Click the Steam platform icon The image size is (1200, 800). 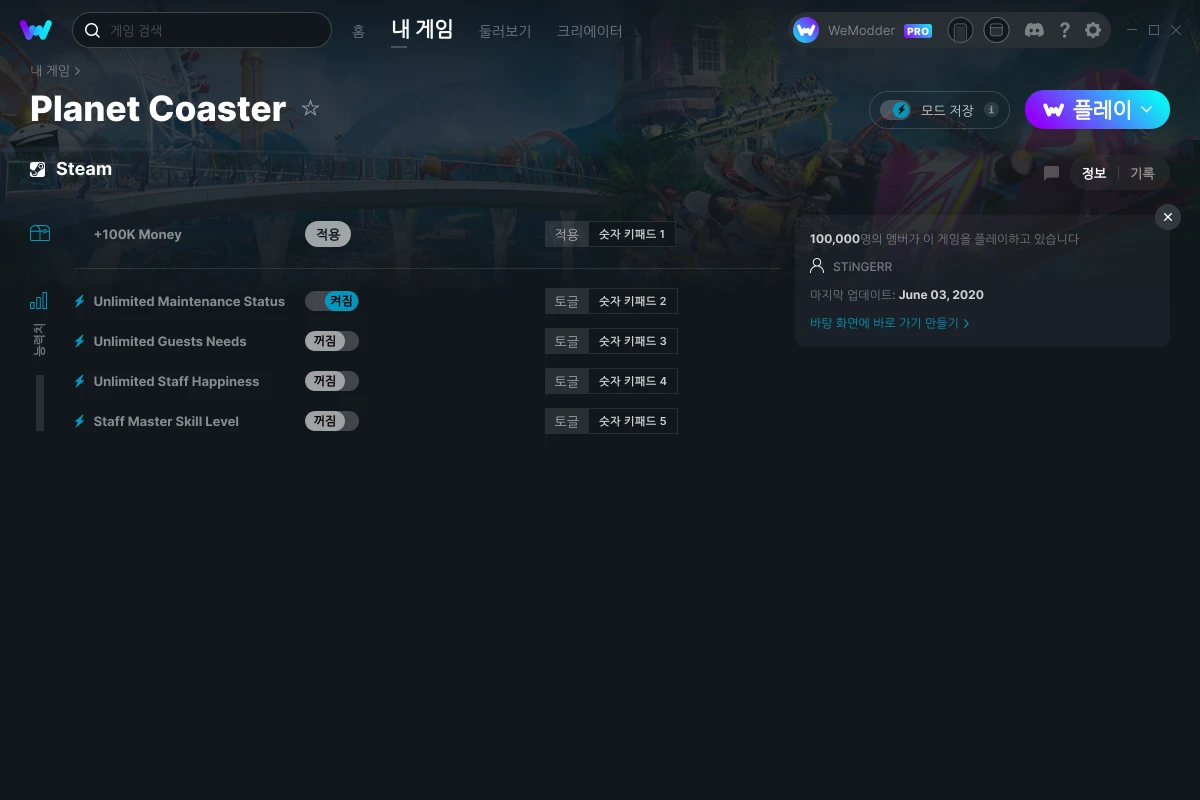38,169
